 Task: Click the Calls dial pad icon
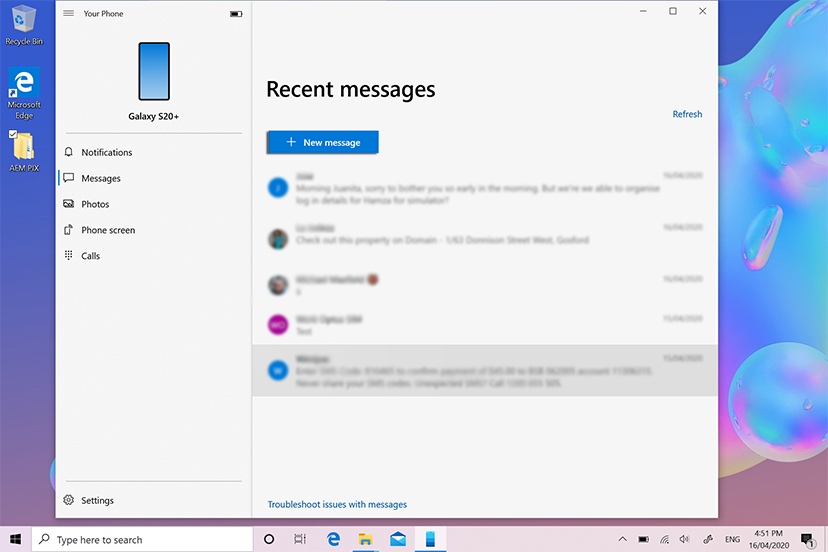(69, 255)
